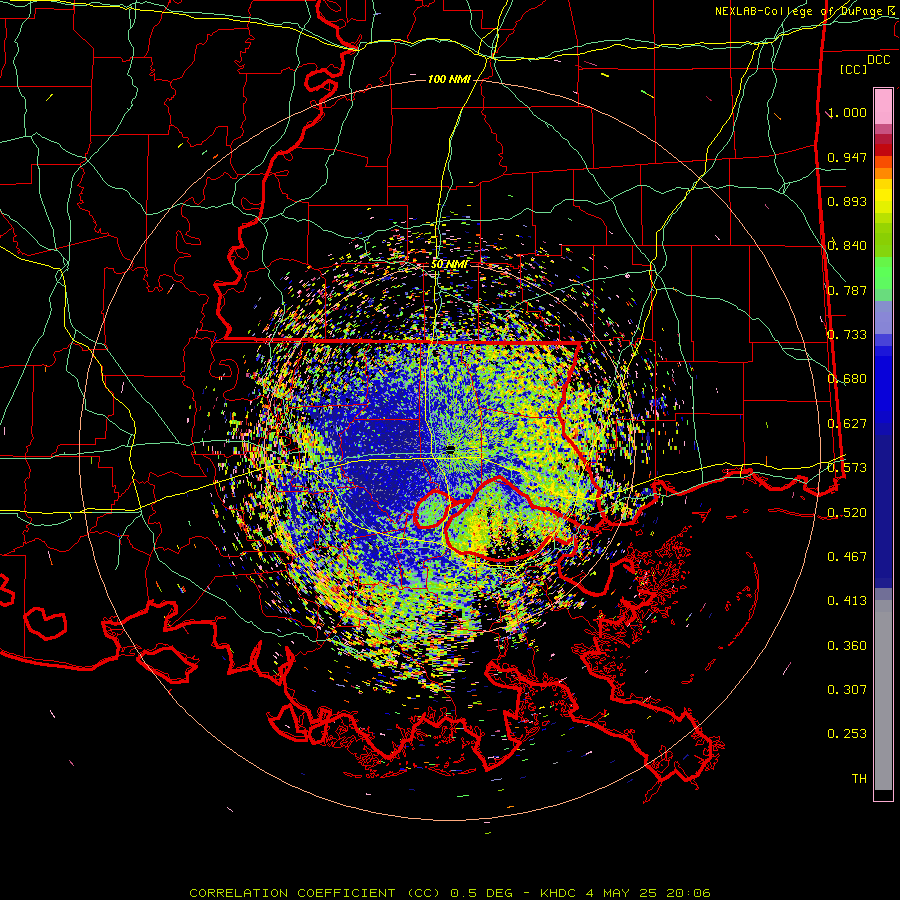Viewport: 900px width, 900px height.
Task: Select the 0.360 scale value
Action: tap(847, 646)
